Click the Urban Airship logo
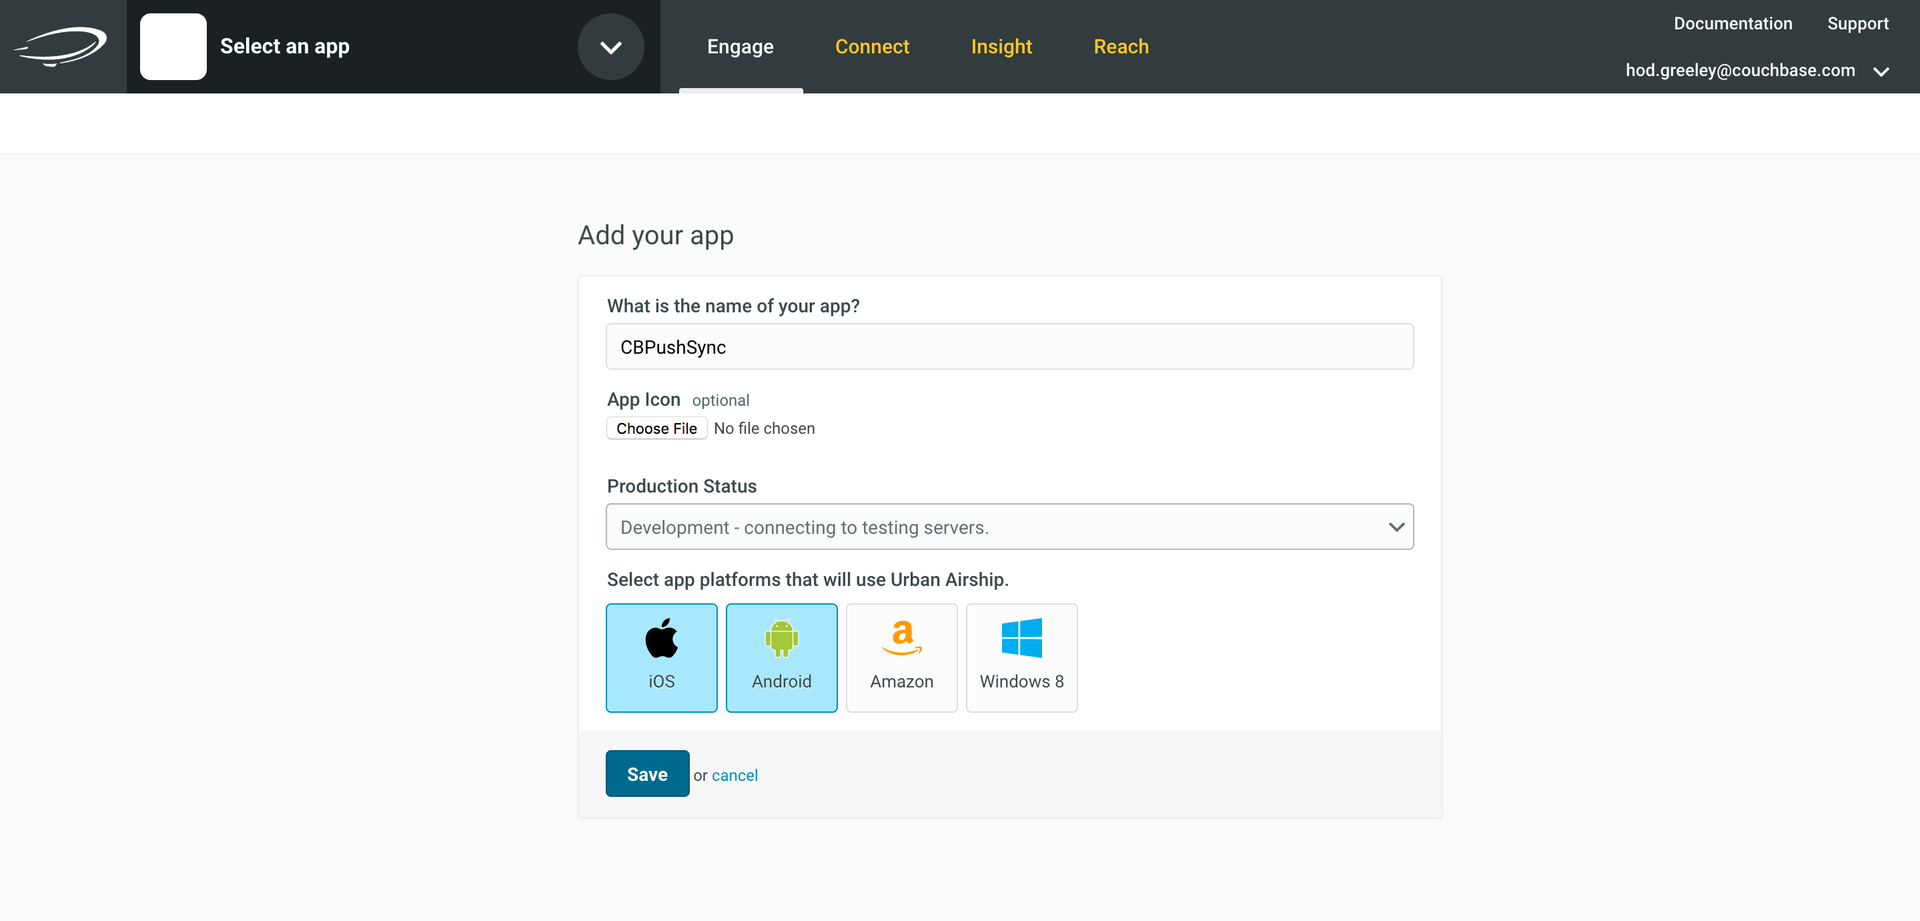Screen dimensions: 1920x921 click(x=61, y=46)
